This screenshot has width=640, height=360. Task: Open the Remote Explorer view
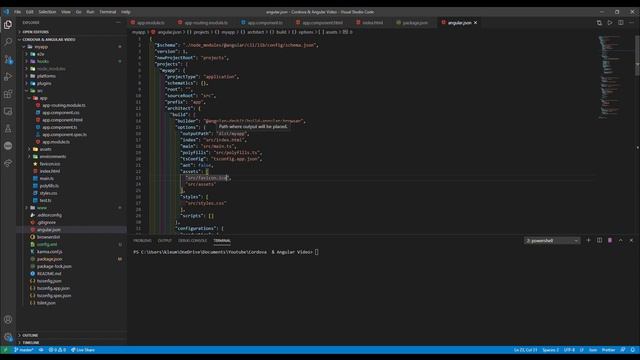click(x=8, y=111)
